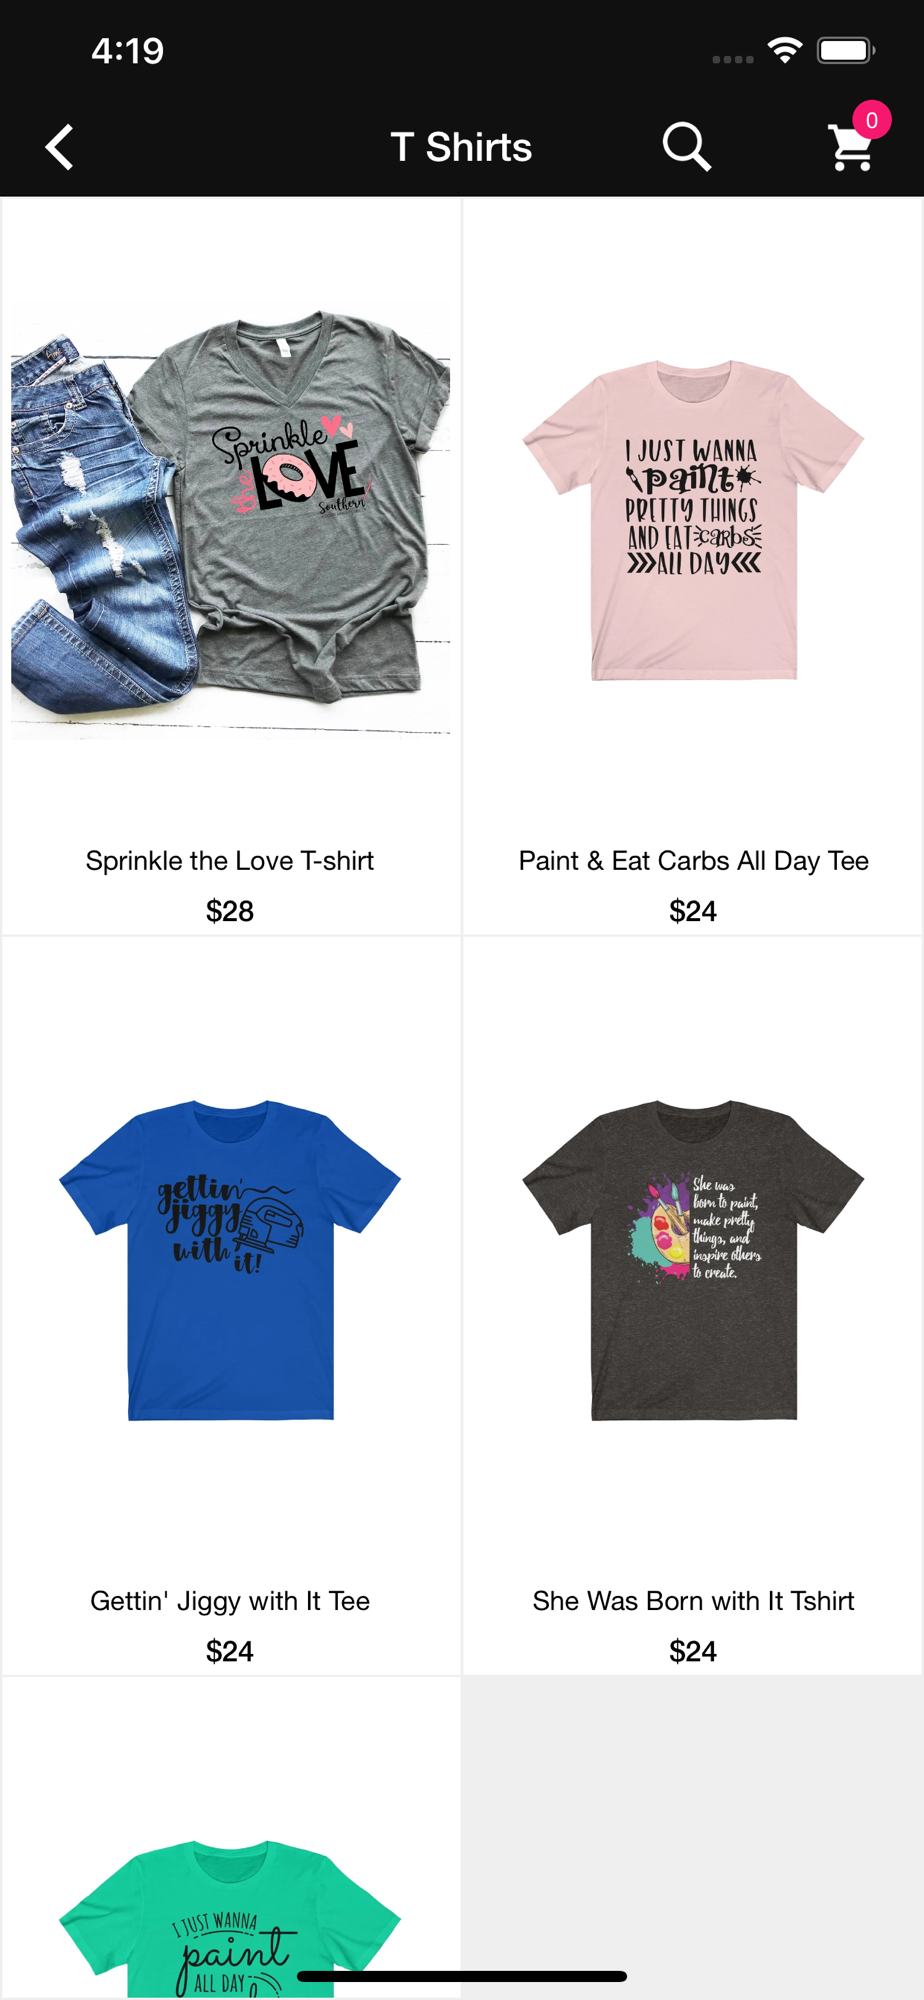
Task: Open search with magnifying glass icon
Action: pos(687,147)
